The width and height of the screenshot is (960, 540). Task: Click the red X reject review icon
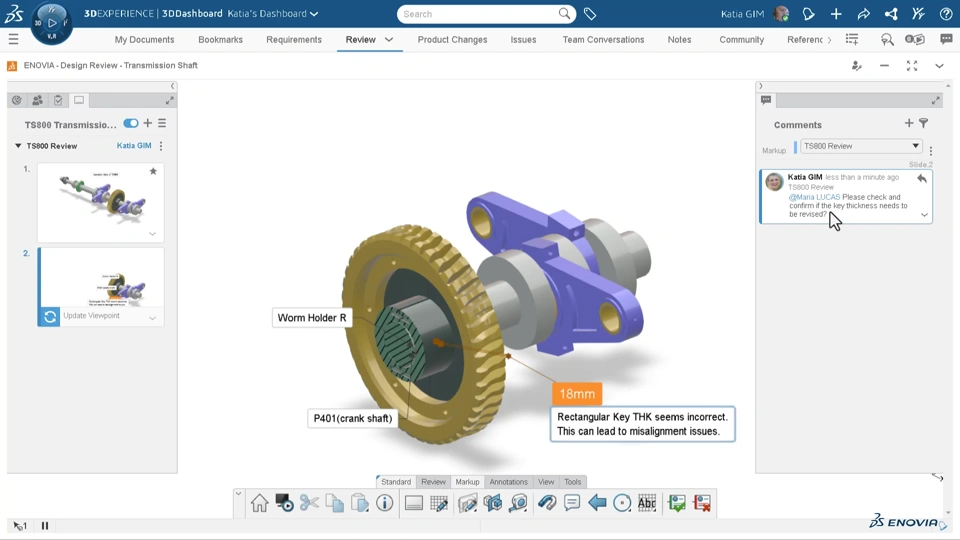[x=702, y=503]
